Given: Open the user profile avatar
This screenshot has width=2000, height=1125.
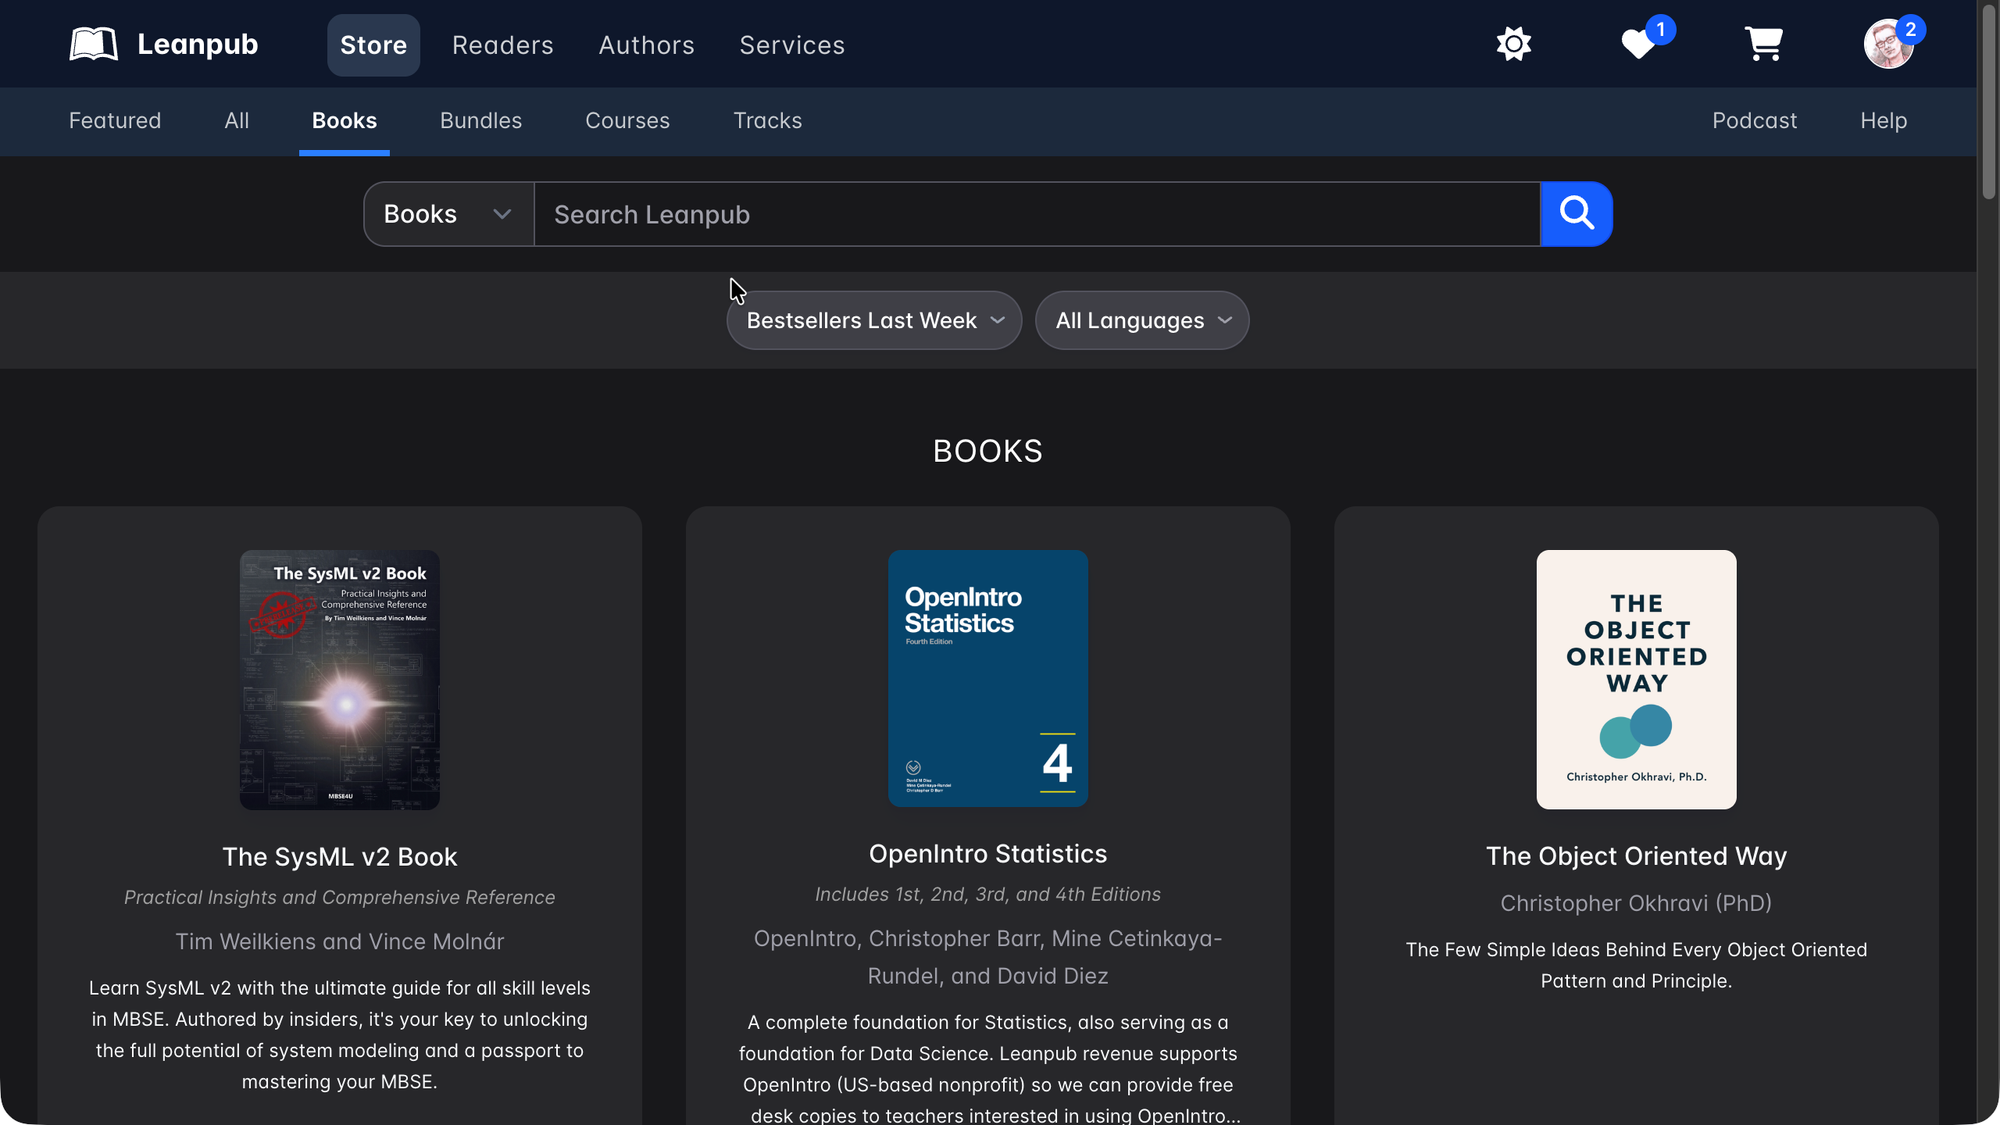Looking at the screenshot, I should pyautogui.click(x=1888, y=44).
